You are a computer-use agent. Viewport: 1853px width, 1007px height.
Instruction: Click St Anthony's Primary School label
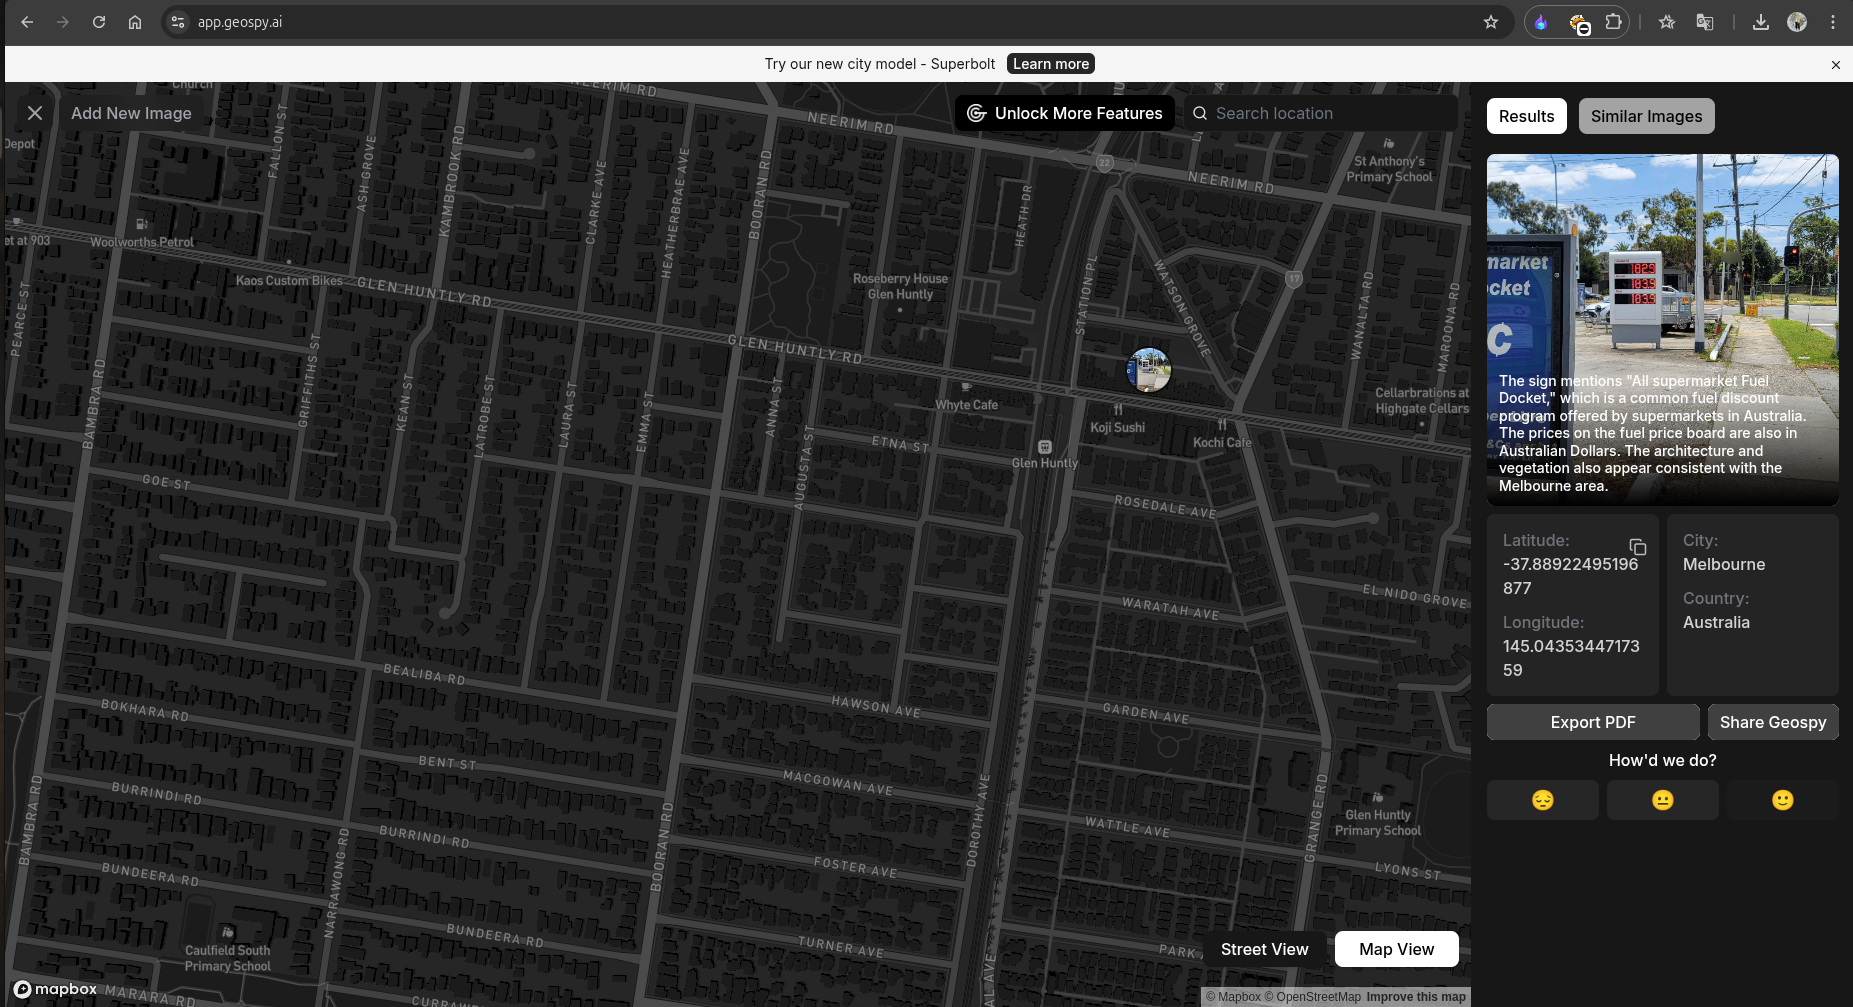pyautogui.click(x=1389, y=169)
